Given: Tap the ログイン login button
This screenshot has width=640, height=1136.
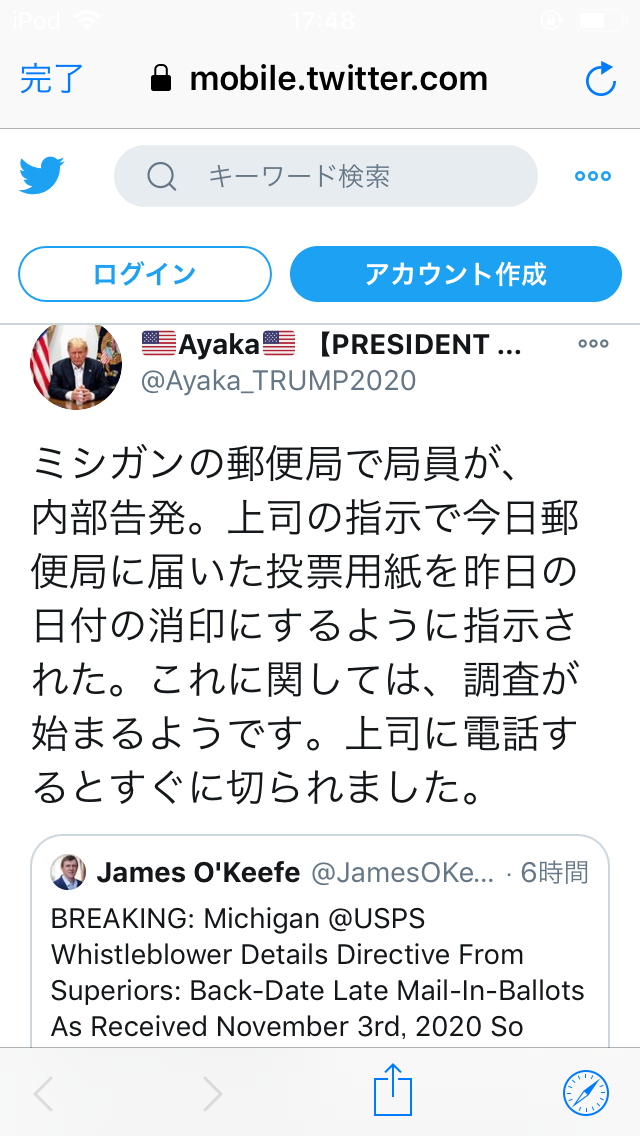Looking at the screenshot, I should [145, 274].
